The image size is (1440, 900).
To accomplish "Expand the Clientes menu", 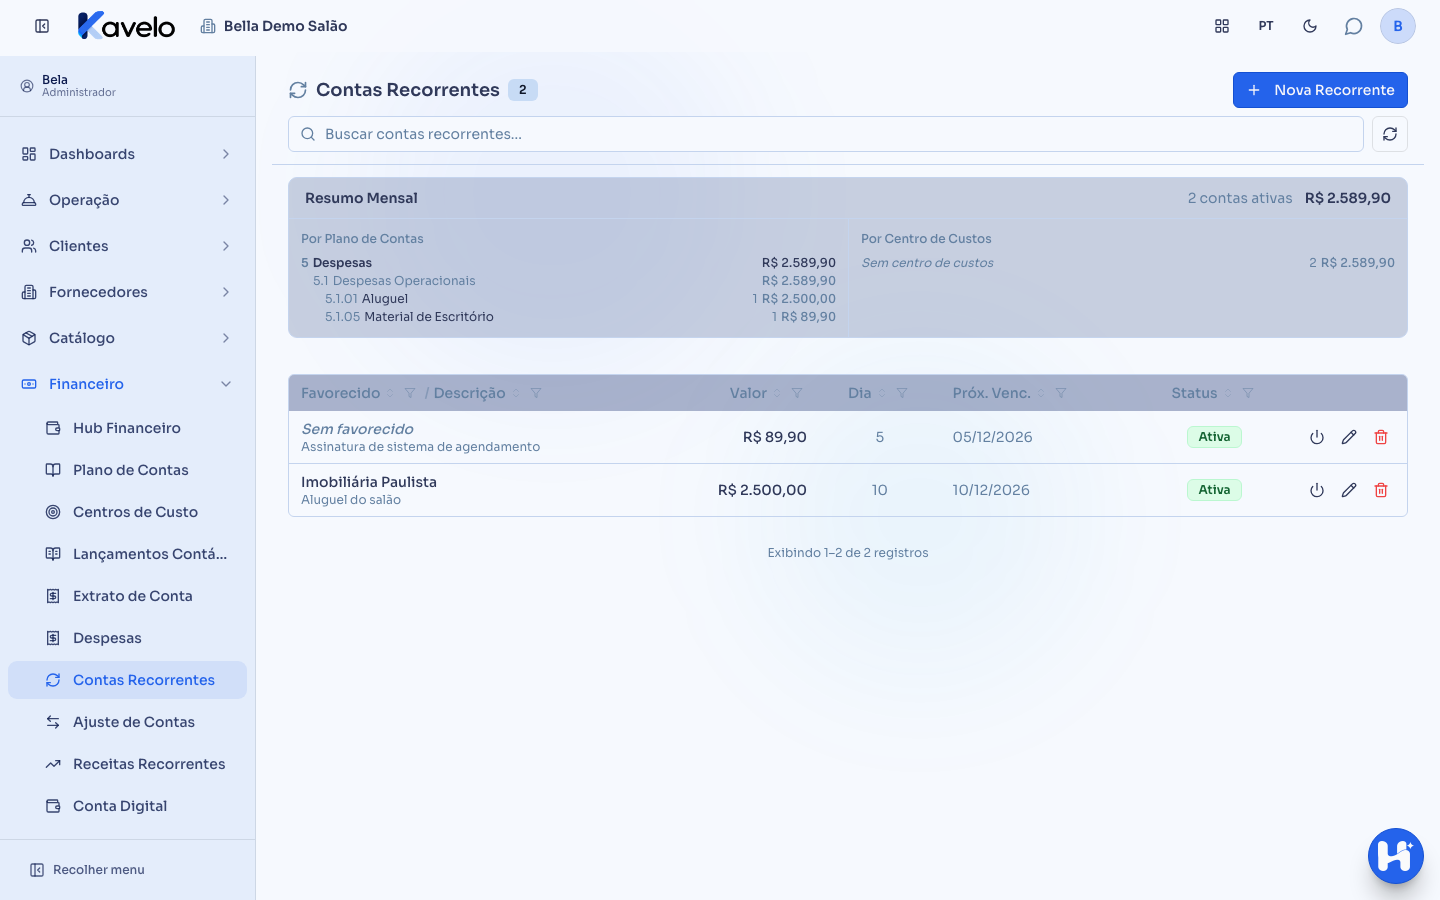I will coord(127,246).
